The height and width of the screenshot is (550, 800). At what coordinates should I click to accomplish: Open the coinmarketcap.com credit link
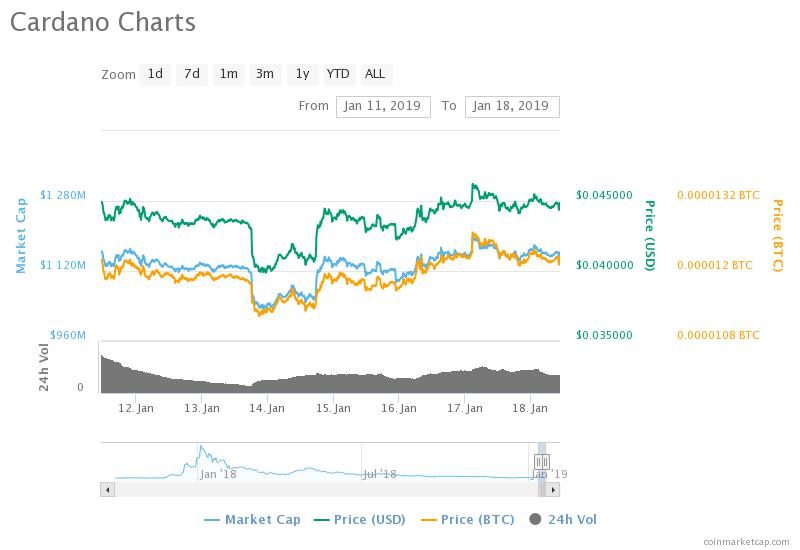pos(746,542)
